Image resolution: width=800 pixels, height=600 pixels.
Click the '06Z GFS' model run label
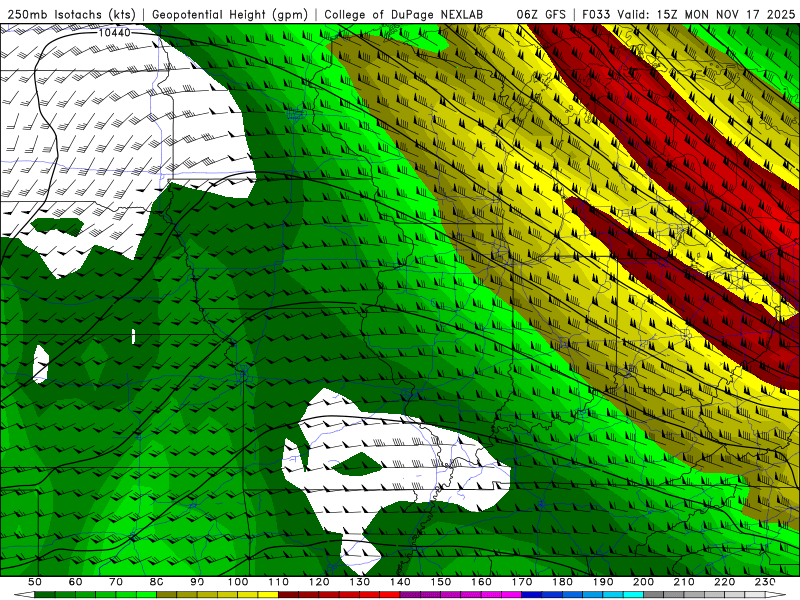point(541,15)
